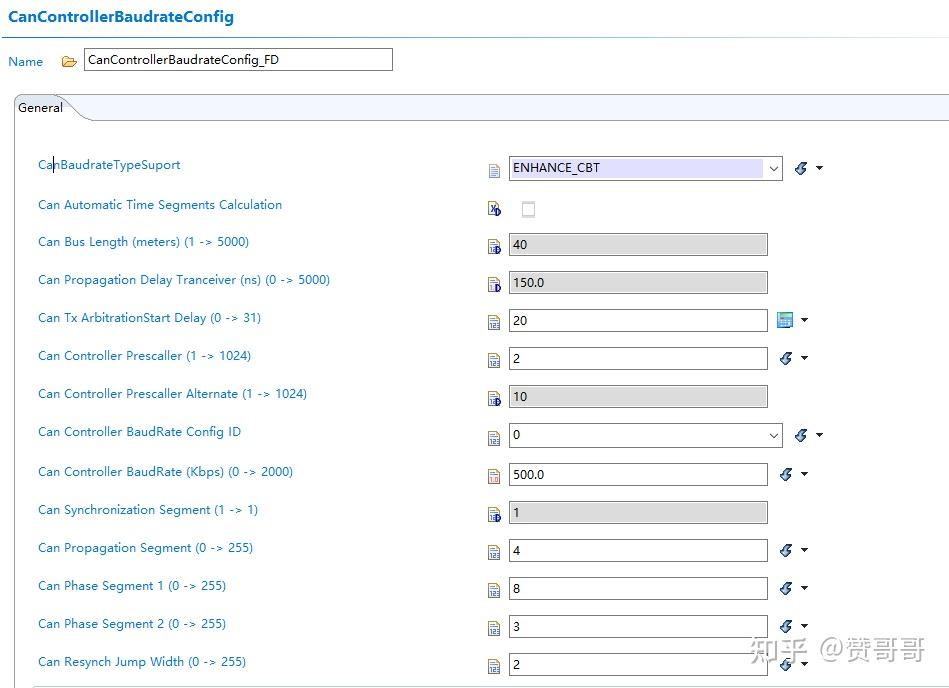
Task: Click the parameter icon for Can Controller Prescaller
Action: coord(494,361)
